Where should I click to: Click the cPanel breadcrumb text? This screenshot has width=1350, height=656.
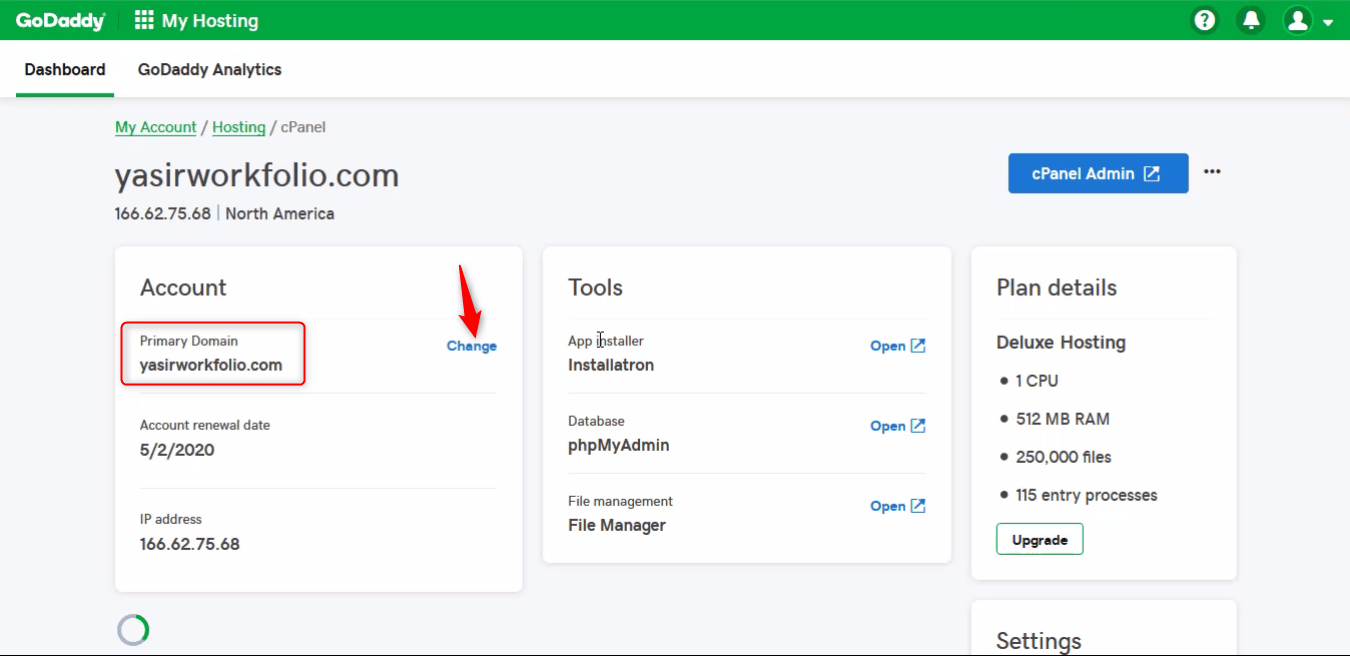[303, 127]
